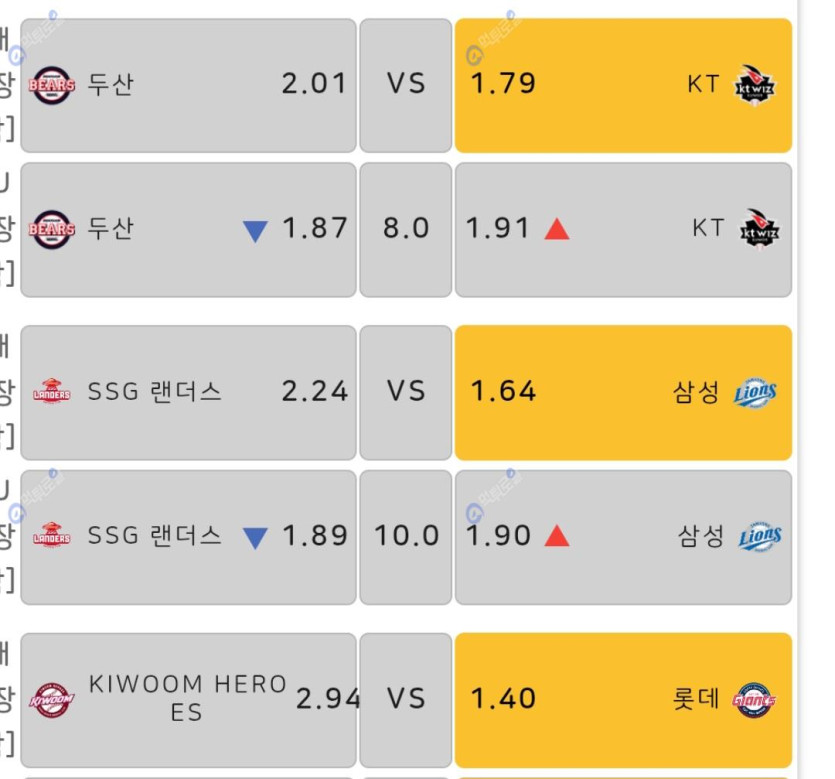Deselect highlighted 롯데 odds 1.40
The height and width of the screenshot is (779, 835).
point(623,700)
